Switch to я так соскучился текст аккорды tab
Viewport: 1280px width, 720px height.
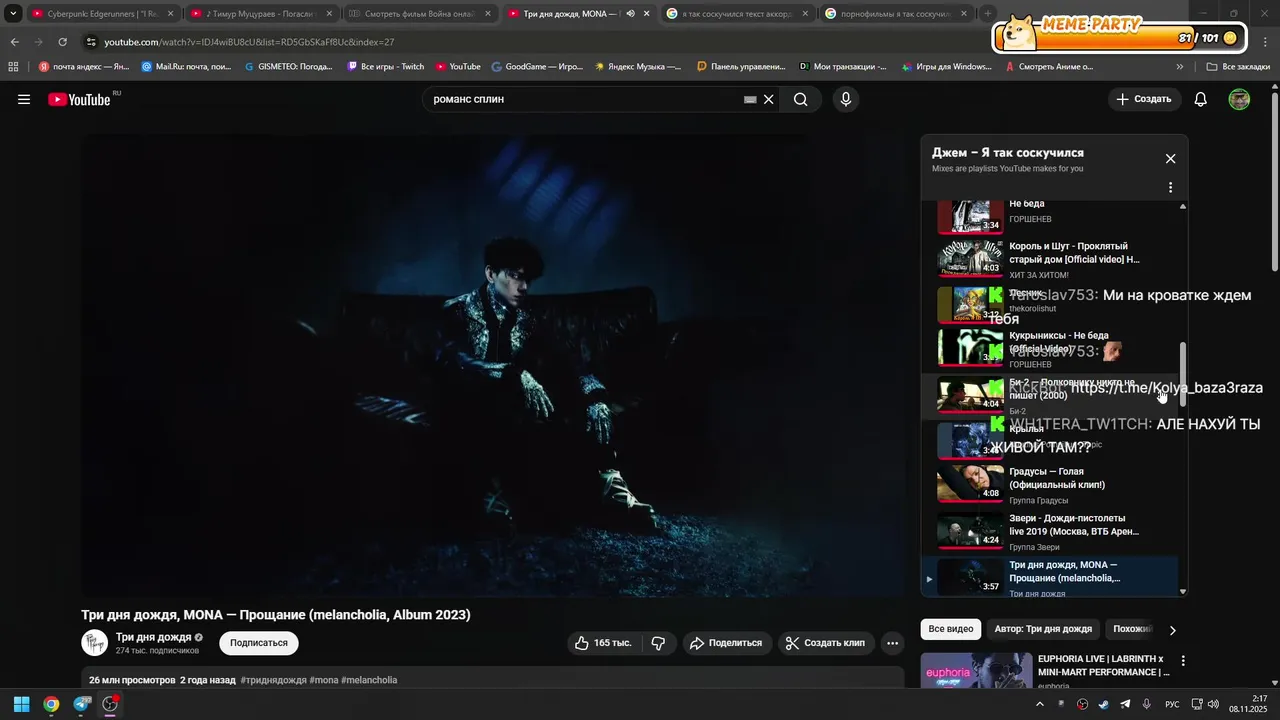(x=738, y=14)
